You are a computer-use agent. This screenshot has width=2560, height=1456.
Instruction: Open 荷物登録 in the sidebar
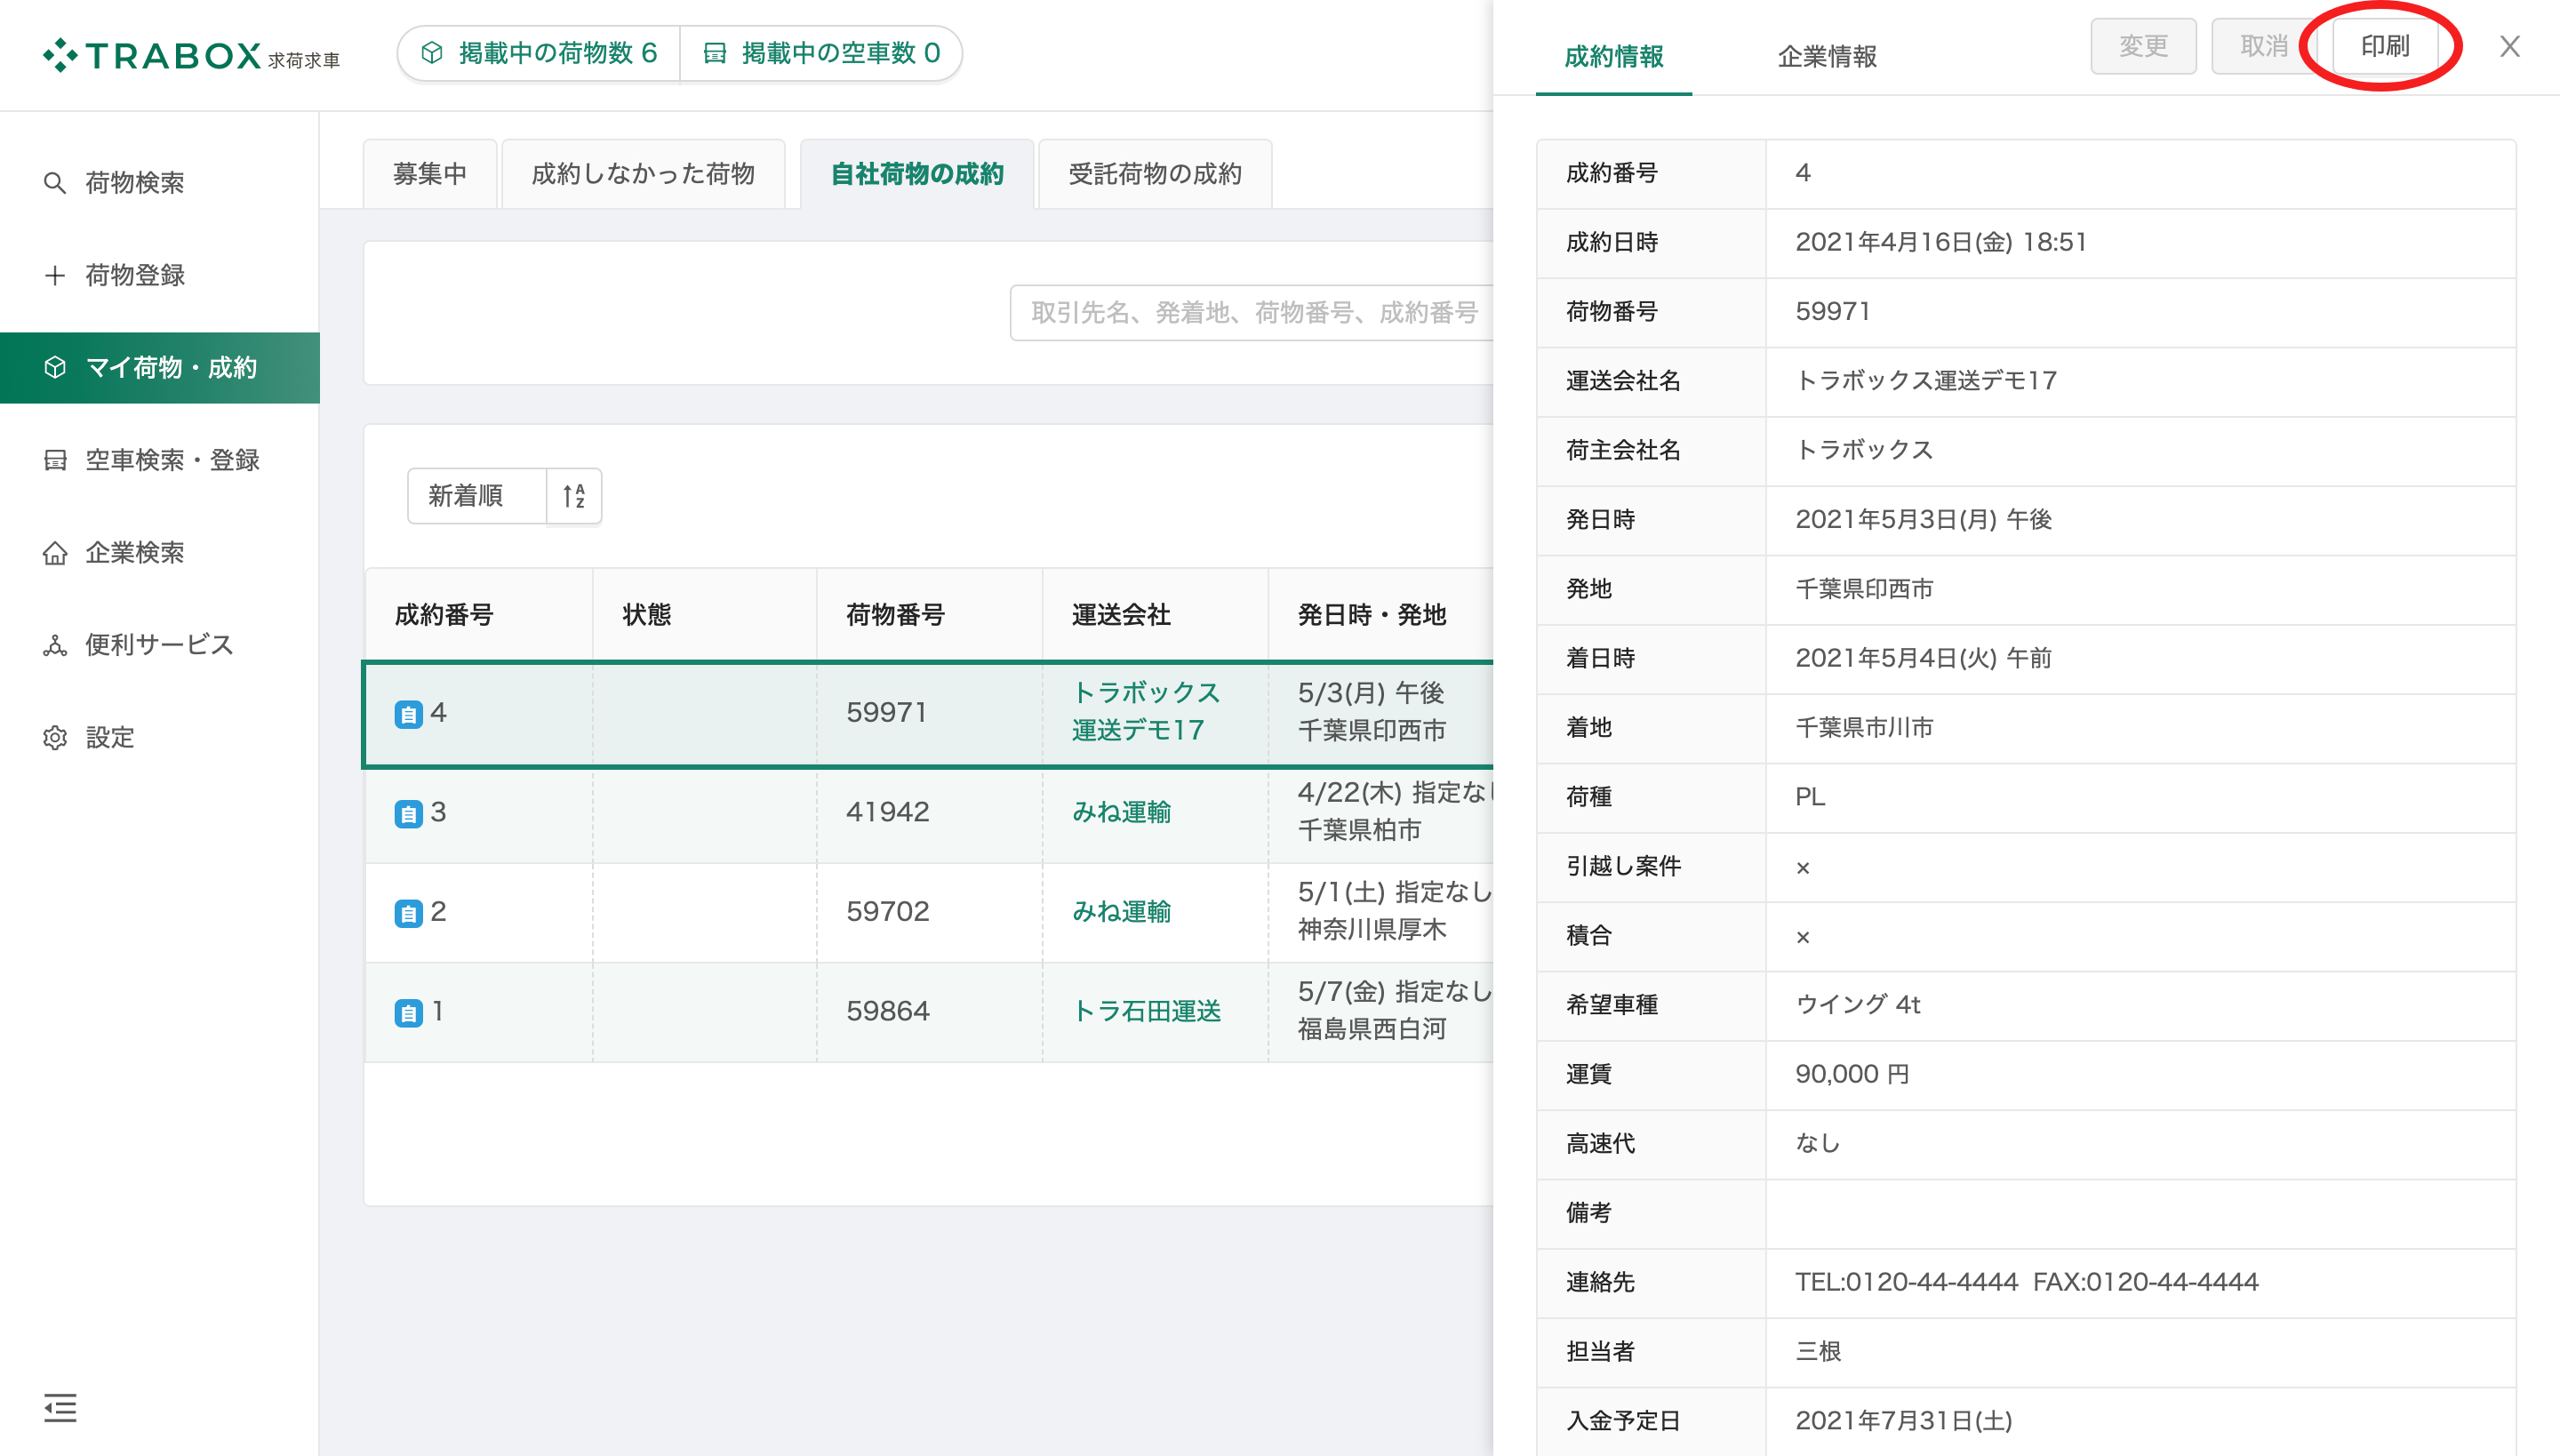(160, 275)
